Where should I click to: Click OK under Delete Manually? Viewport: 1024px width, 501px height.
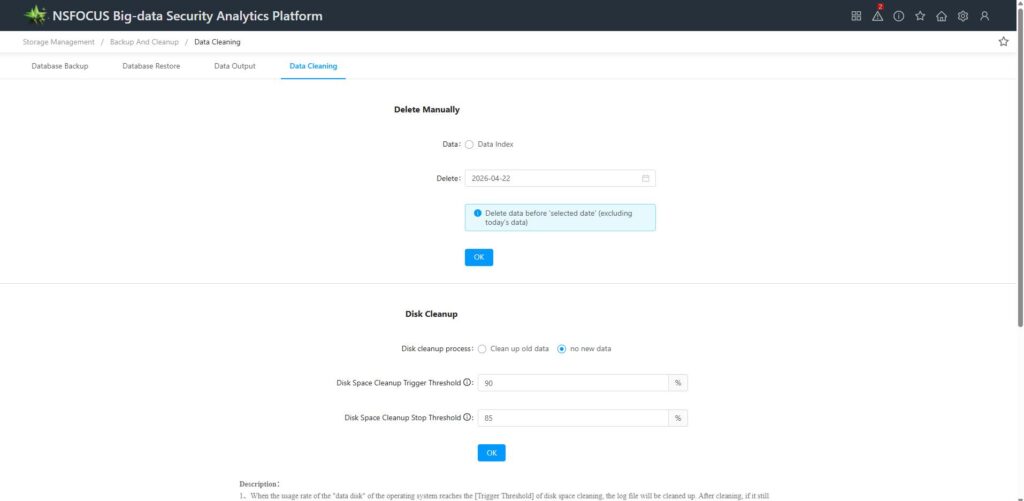click(x=479, y=258)
